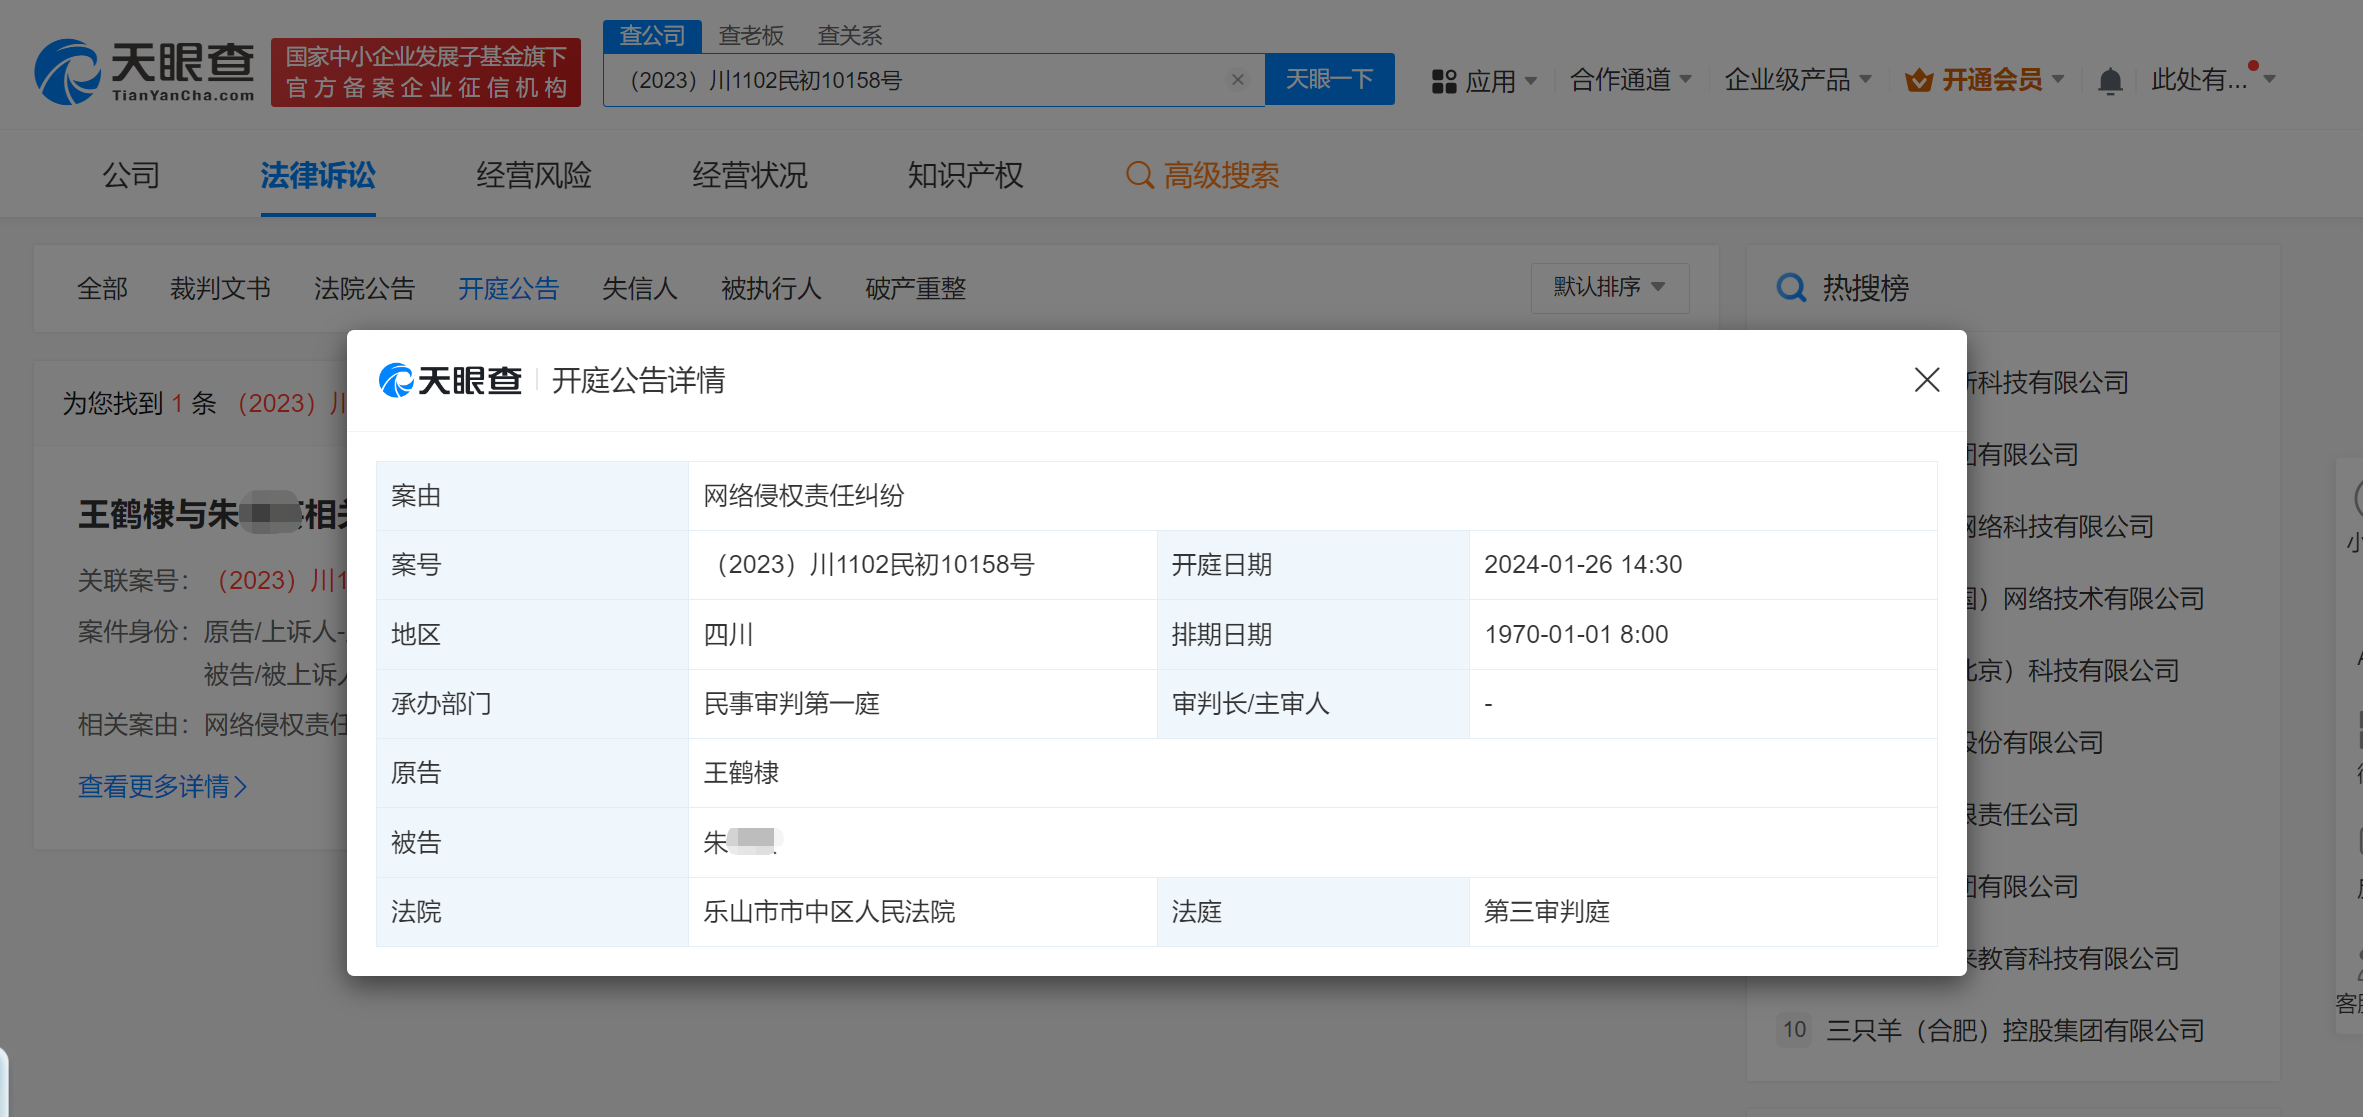This screenshot has height=1117, width=2363.
Task: Clear the search box text
Action: click(1237, 80)
